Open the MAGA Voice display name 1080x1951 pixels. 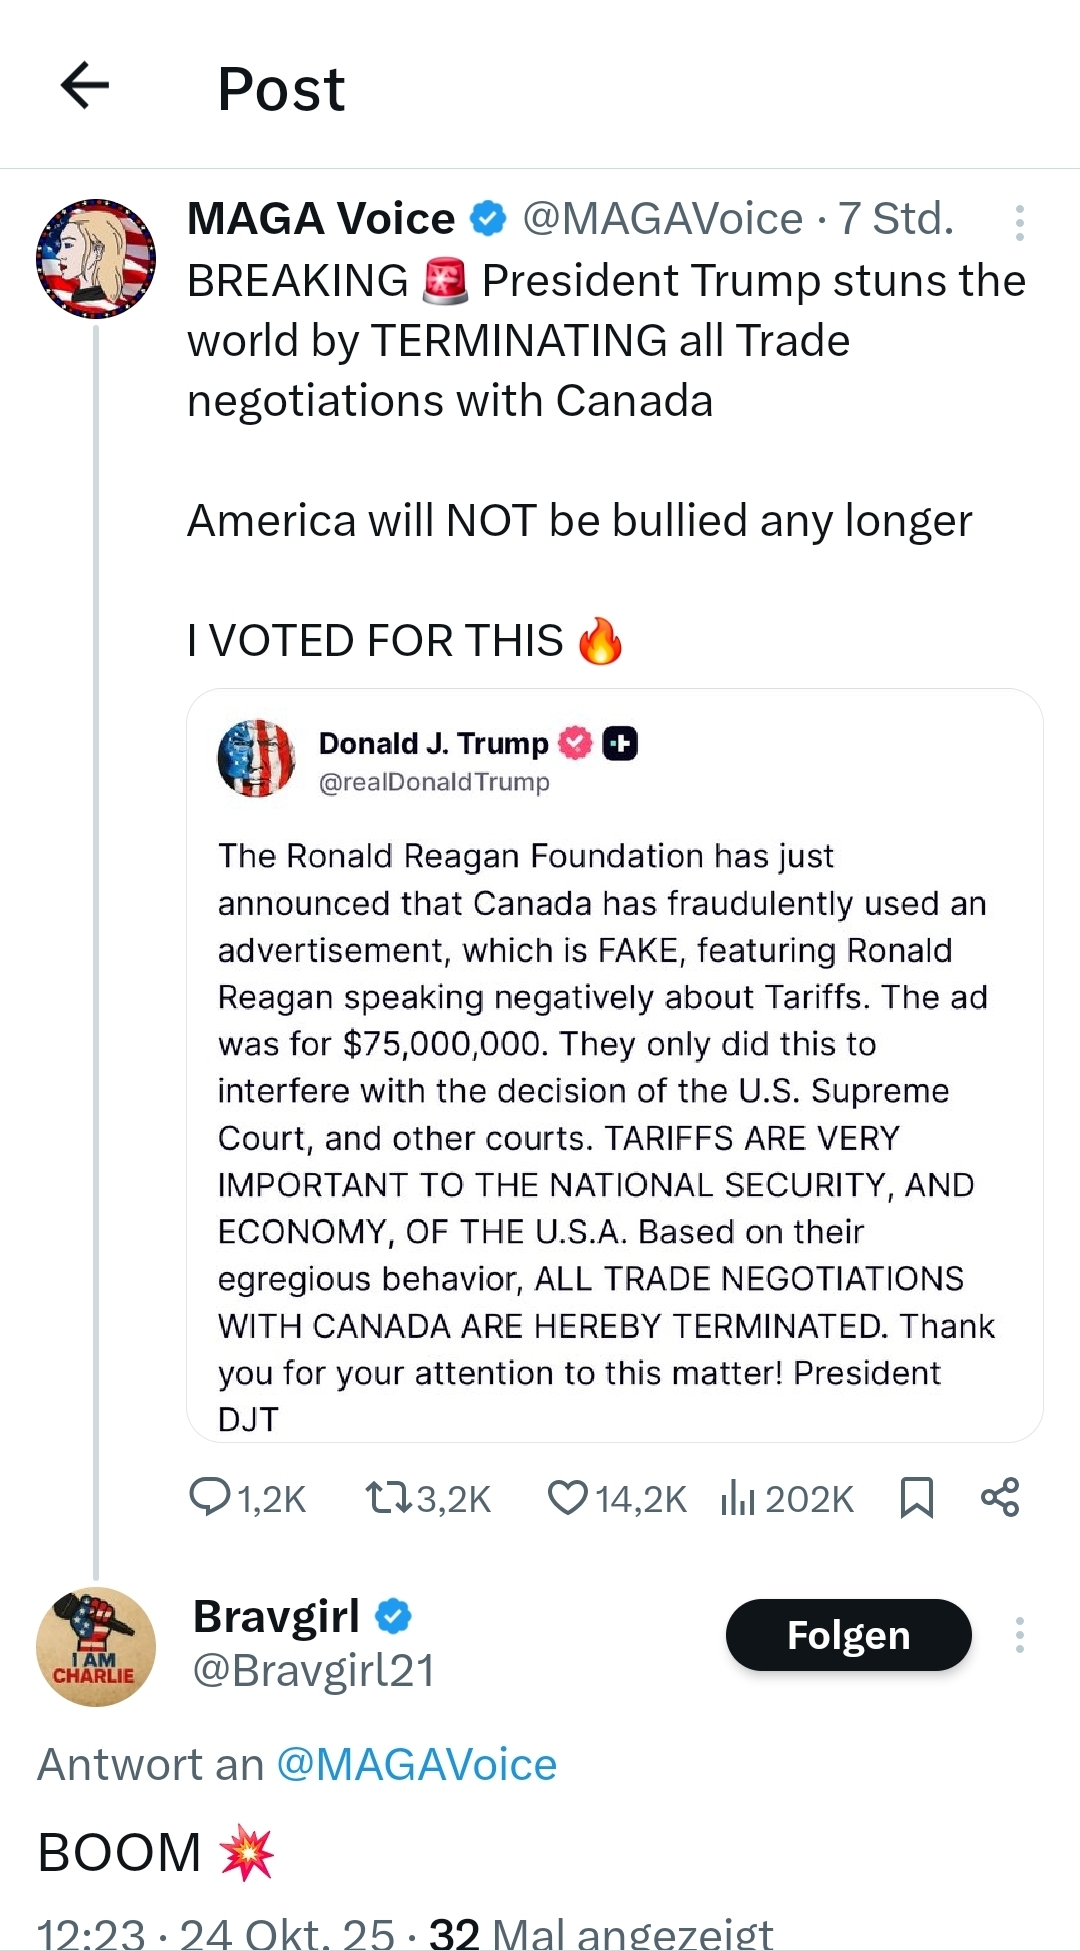pyautogui.click(x=320, y=219)
